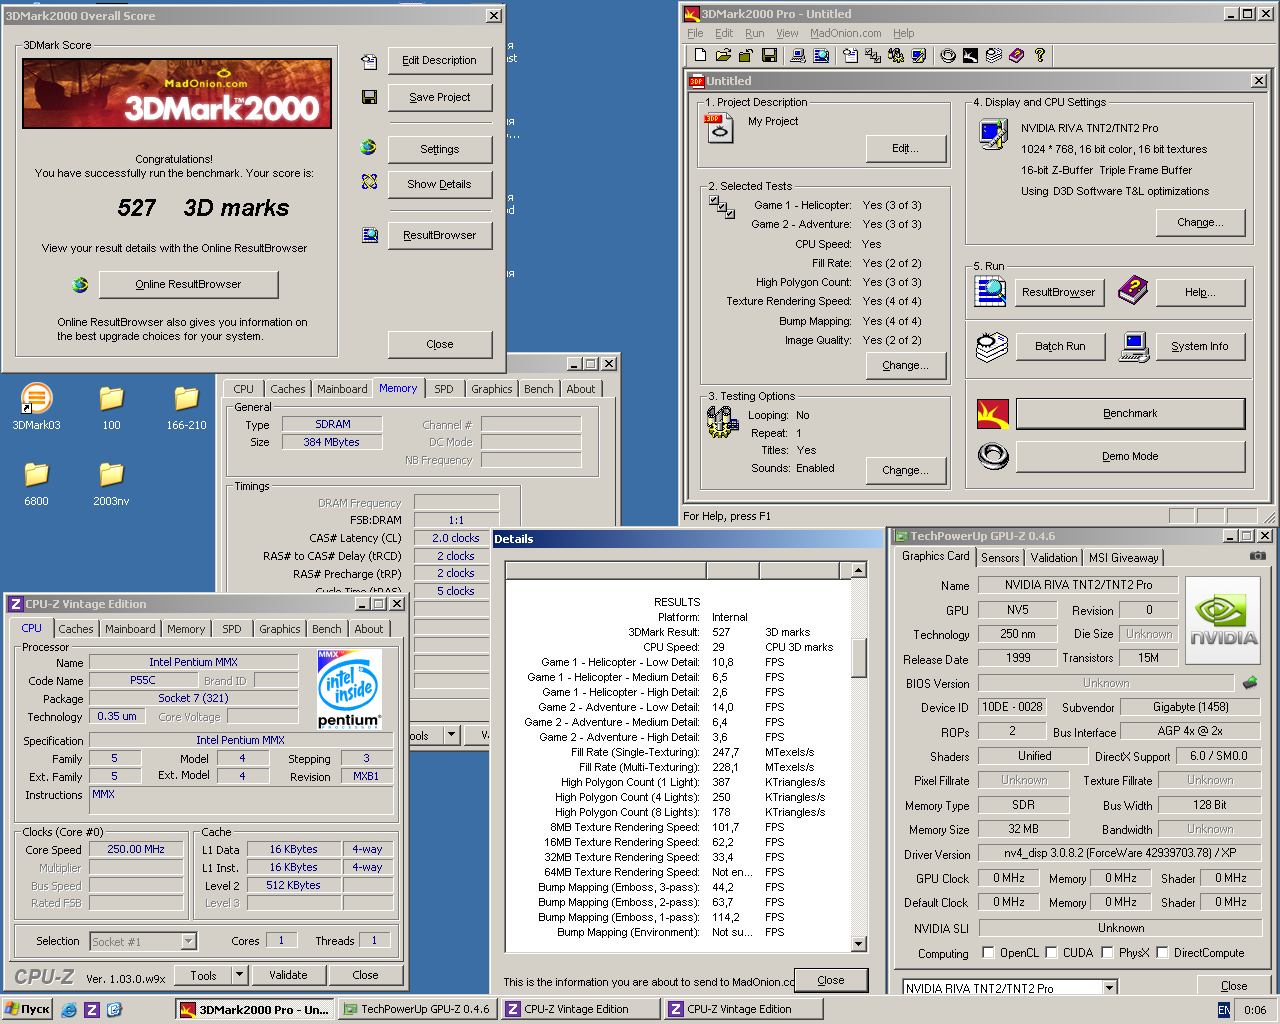Click the globe icon beside Online ResultBrowser button
The height and width of the screenshot is (1024, 1280).
coord(80,285)
